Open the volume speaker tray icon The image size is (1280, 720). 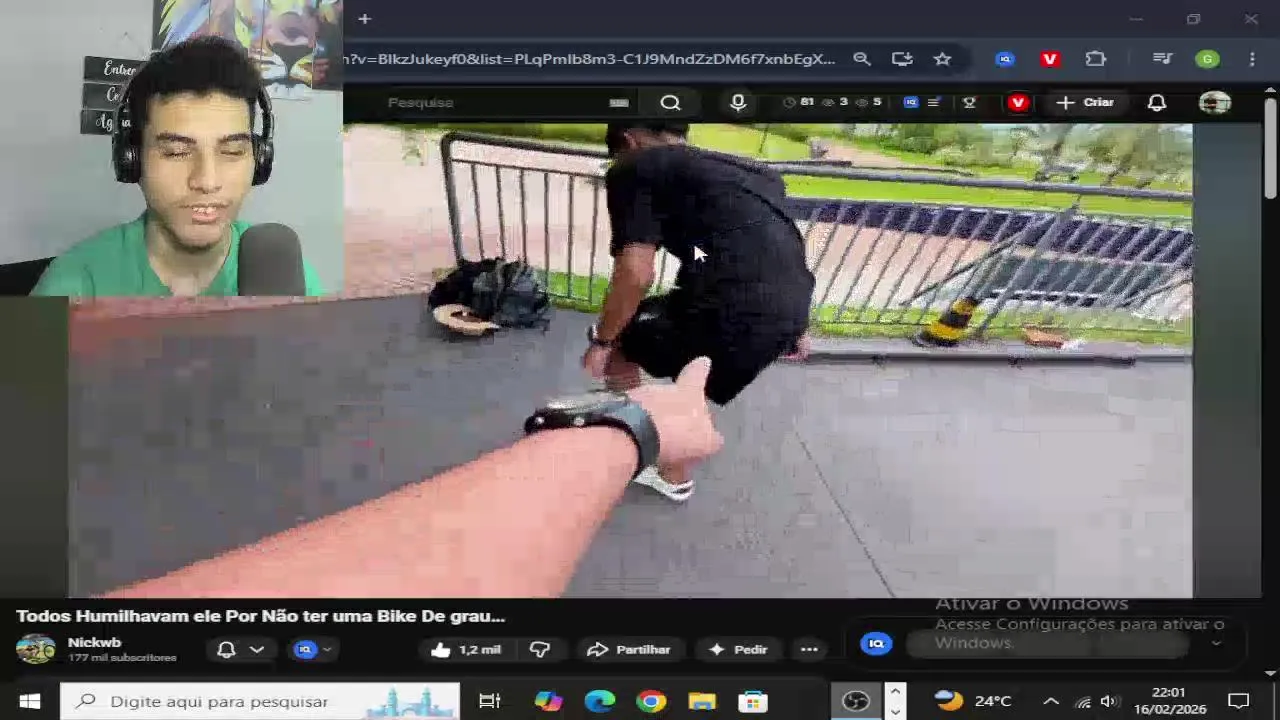[1108, 701]
